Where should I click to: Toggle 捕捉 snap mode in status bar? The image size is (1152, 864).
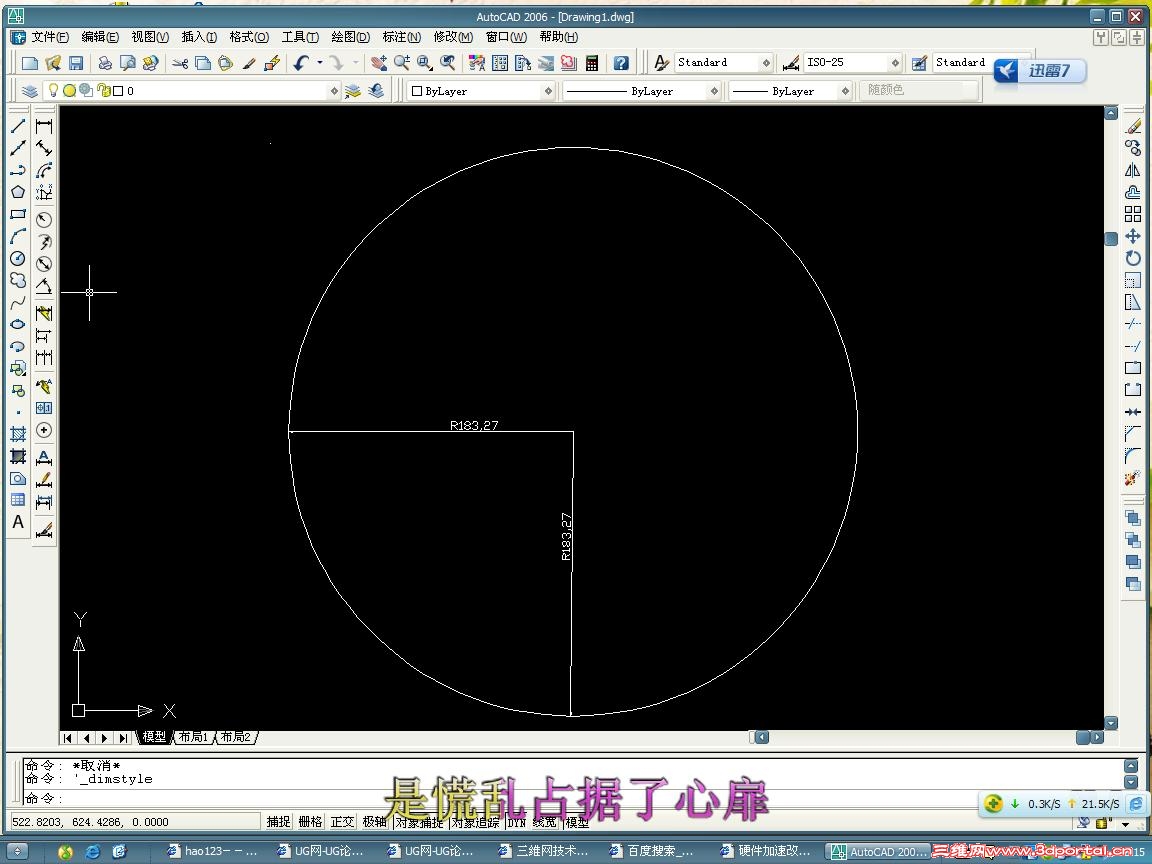[x=278, y=821]
